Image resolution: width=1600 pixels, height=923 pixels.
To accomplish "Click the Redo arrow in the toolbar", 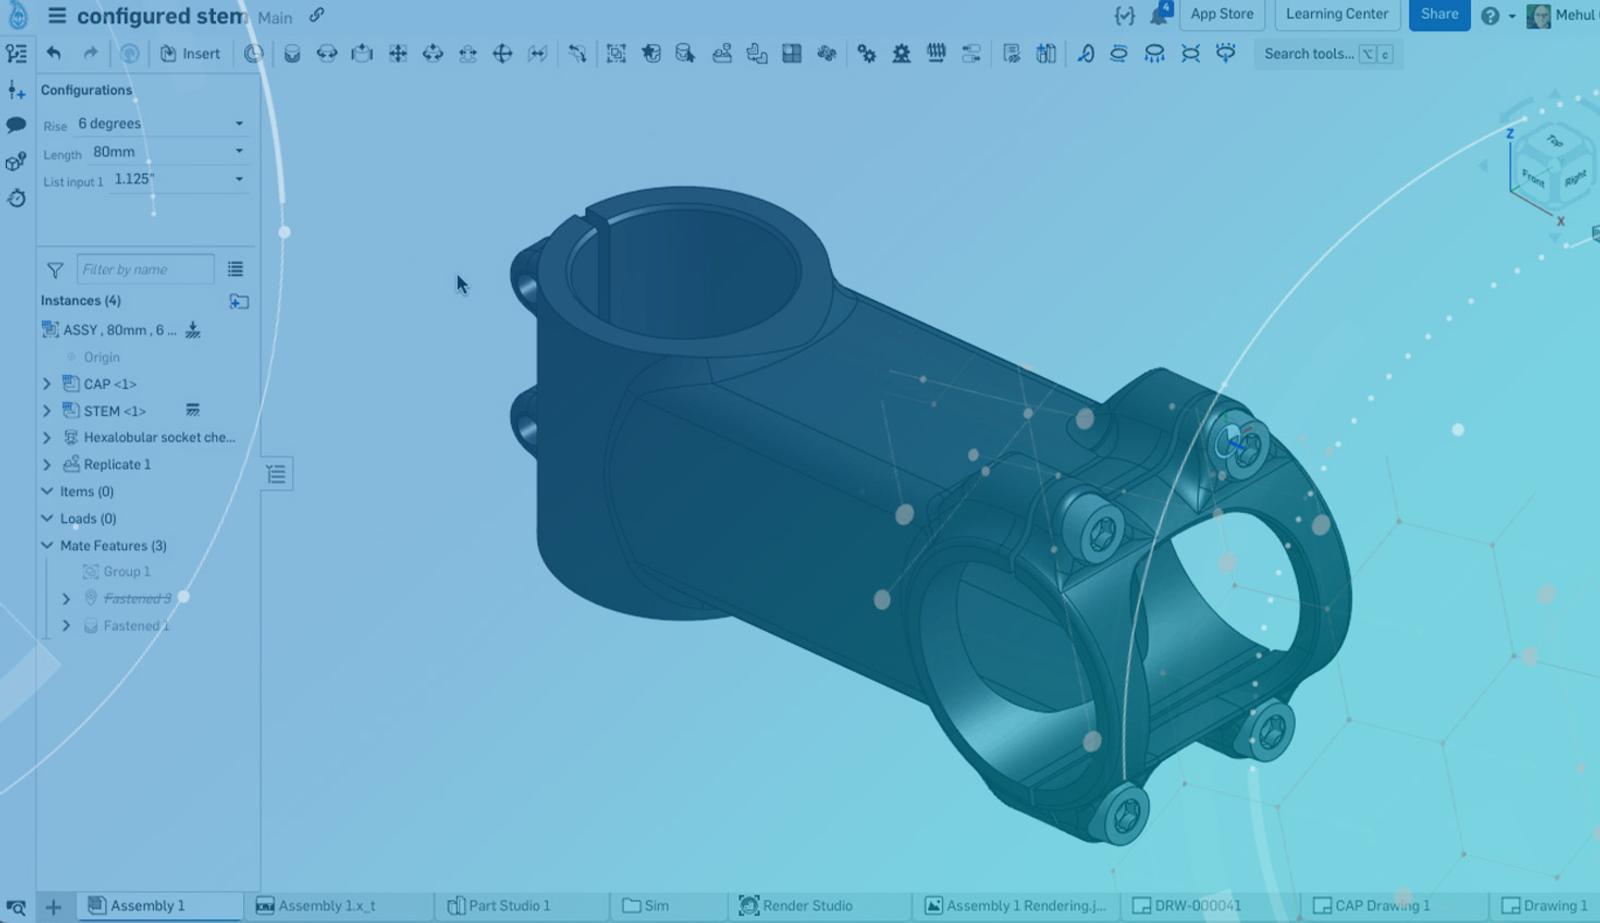I will pyautogui.click(x=90, y=54).
